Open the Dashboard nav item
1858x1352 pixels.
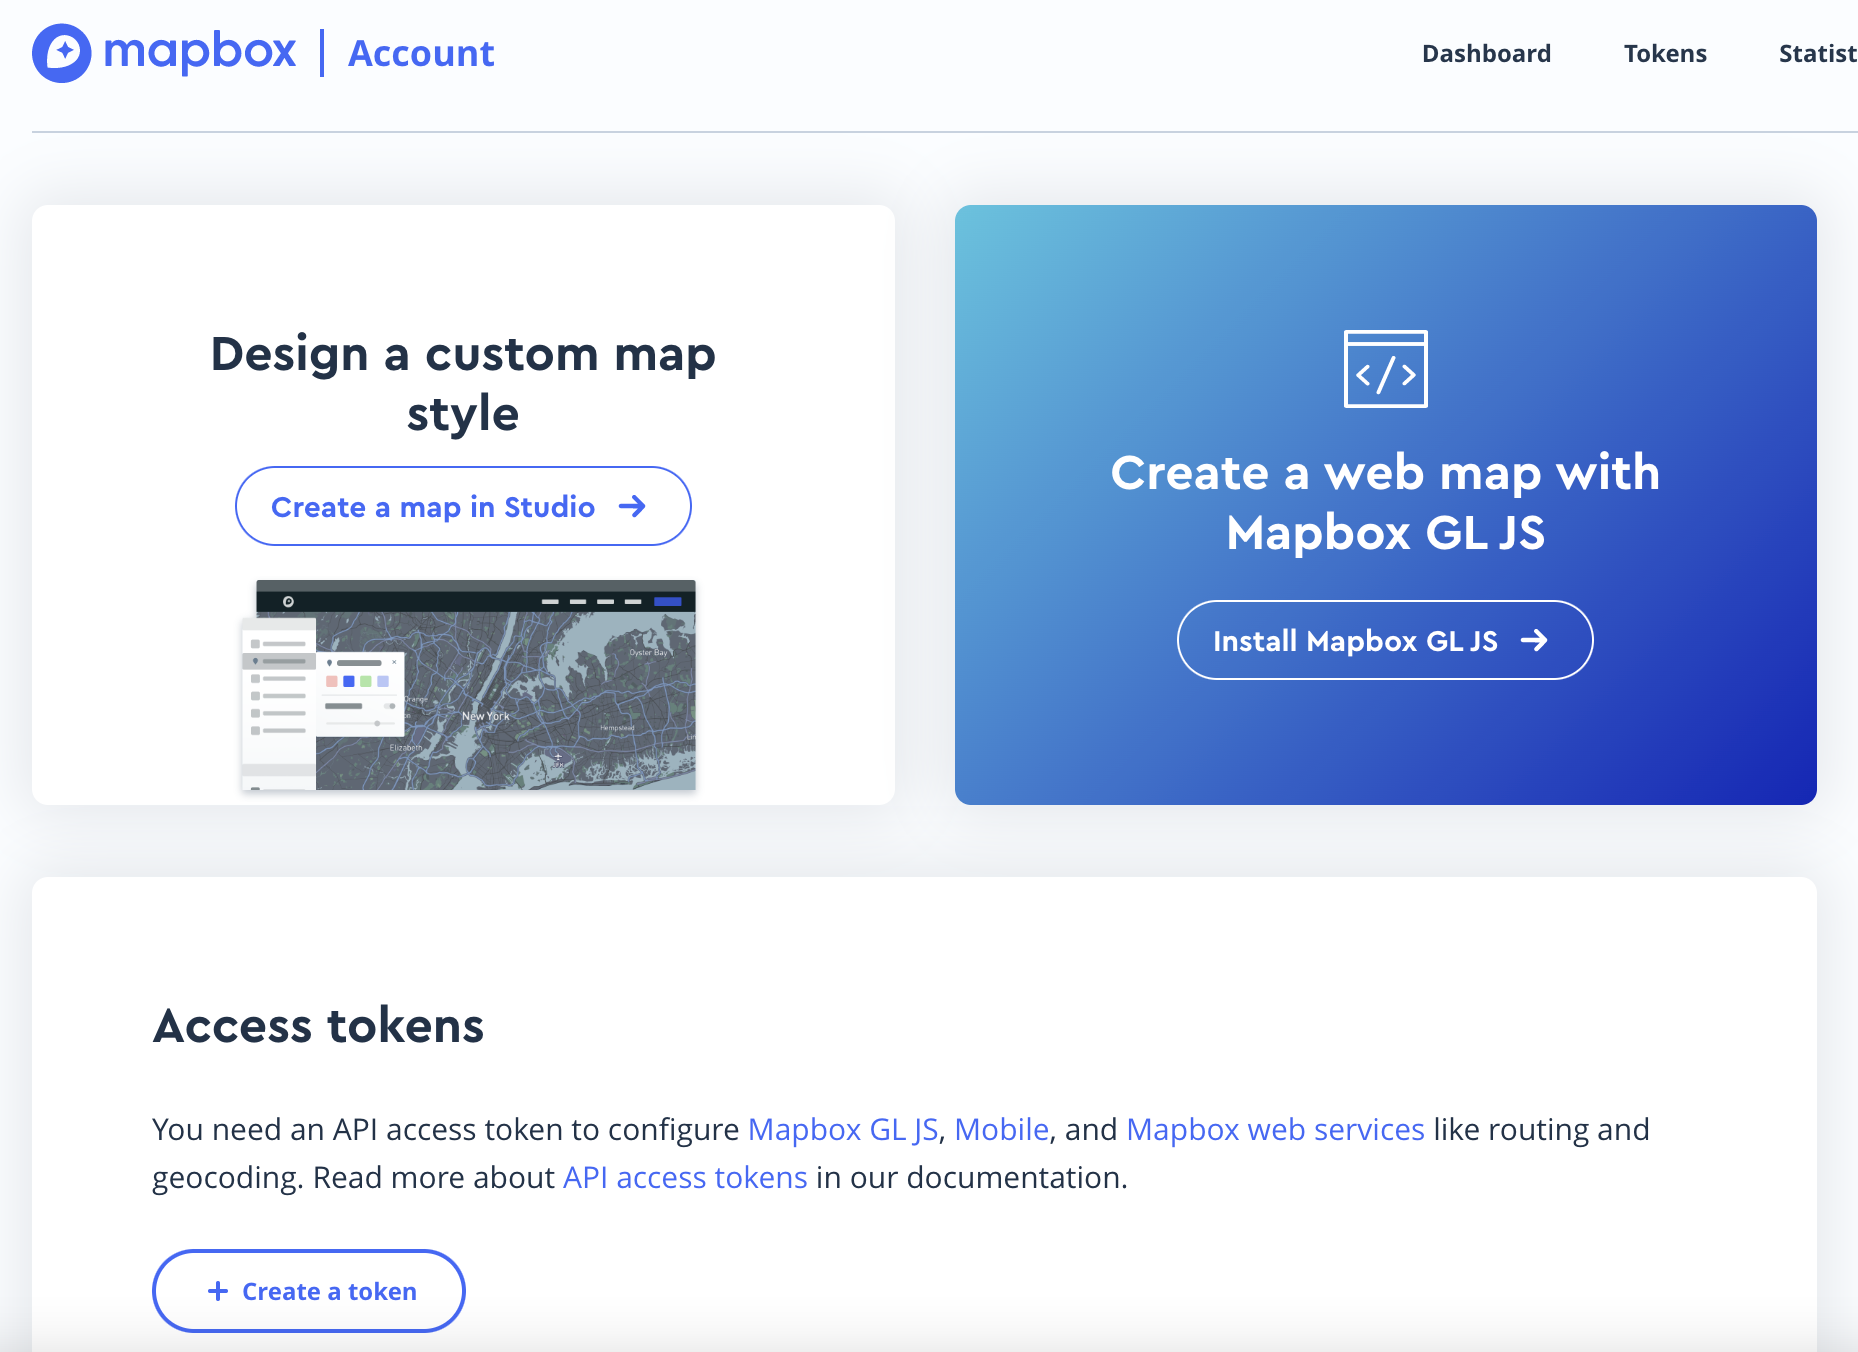coord(1486,53)
